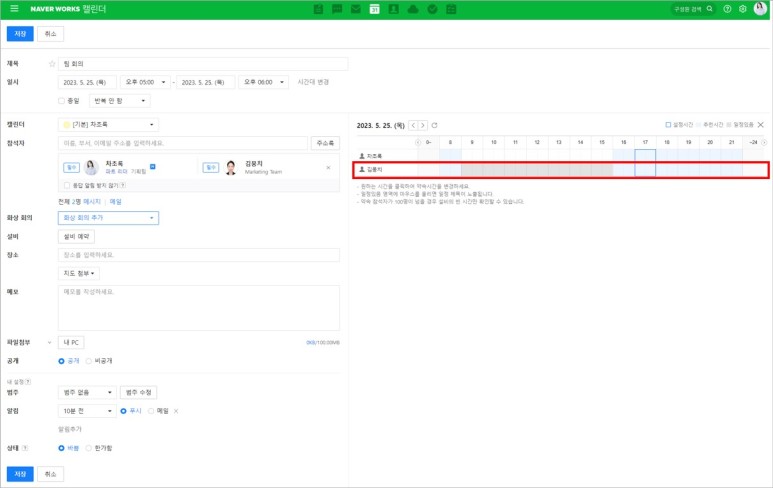Open the 지도 첨부 dropdown

pyautogui.click(x=79, y=273)
